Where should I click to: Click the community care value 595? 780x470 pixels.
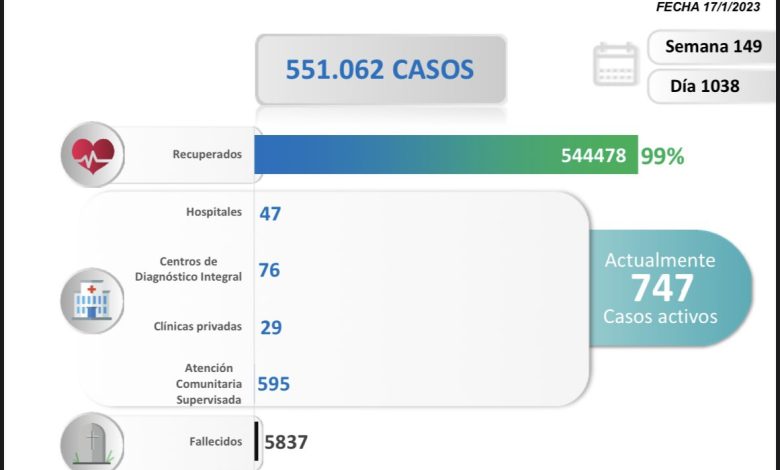pos(274,384)
